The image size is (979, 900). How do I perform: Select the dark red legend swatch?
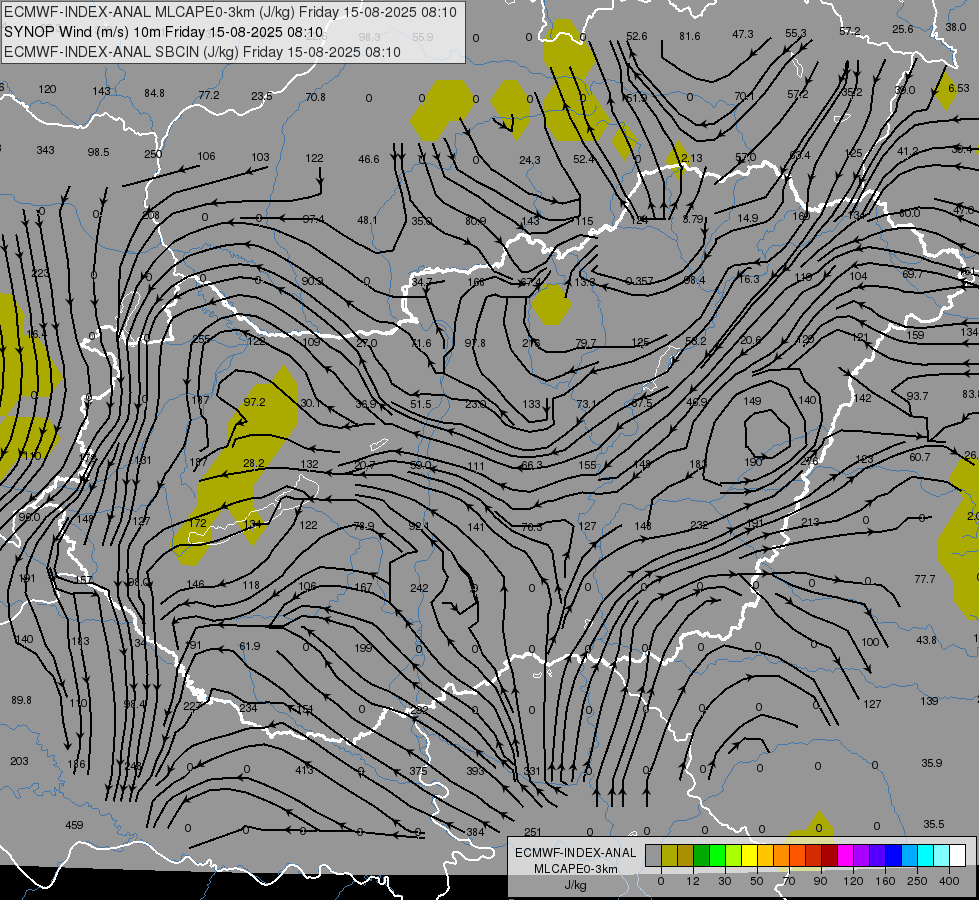pos(829,855)
